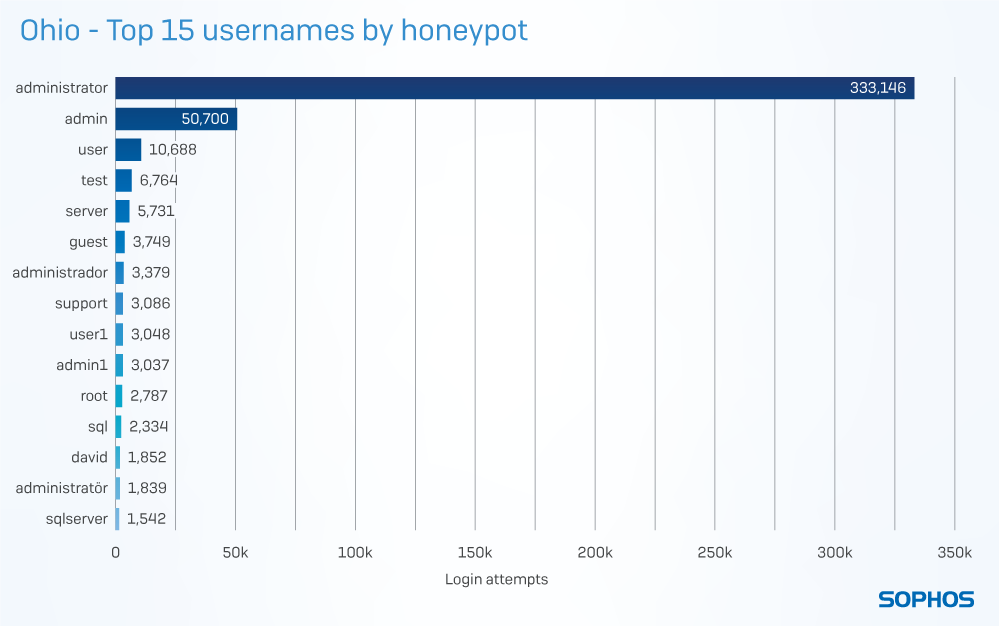Click the value 1,839
The height and width of the screenshot is (626, 1000).
tap(147, 488)
